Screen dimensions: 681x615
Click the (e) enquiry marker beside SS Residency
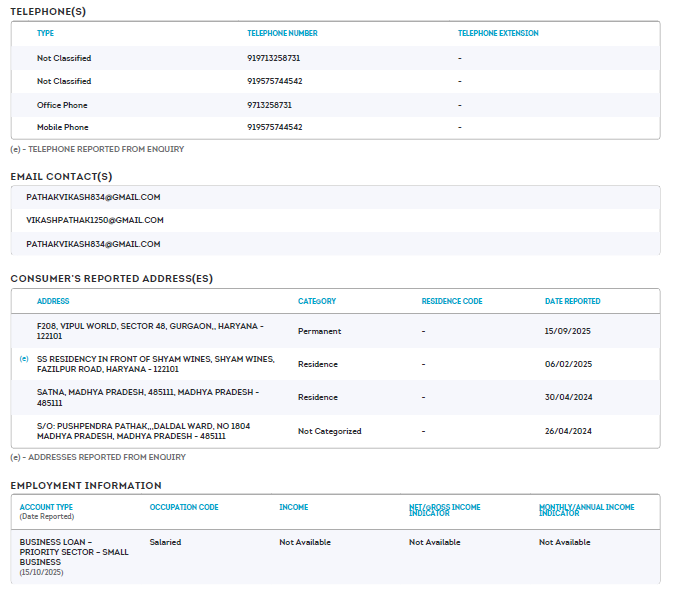point(24,358)
